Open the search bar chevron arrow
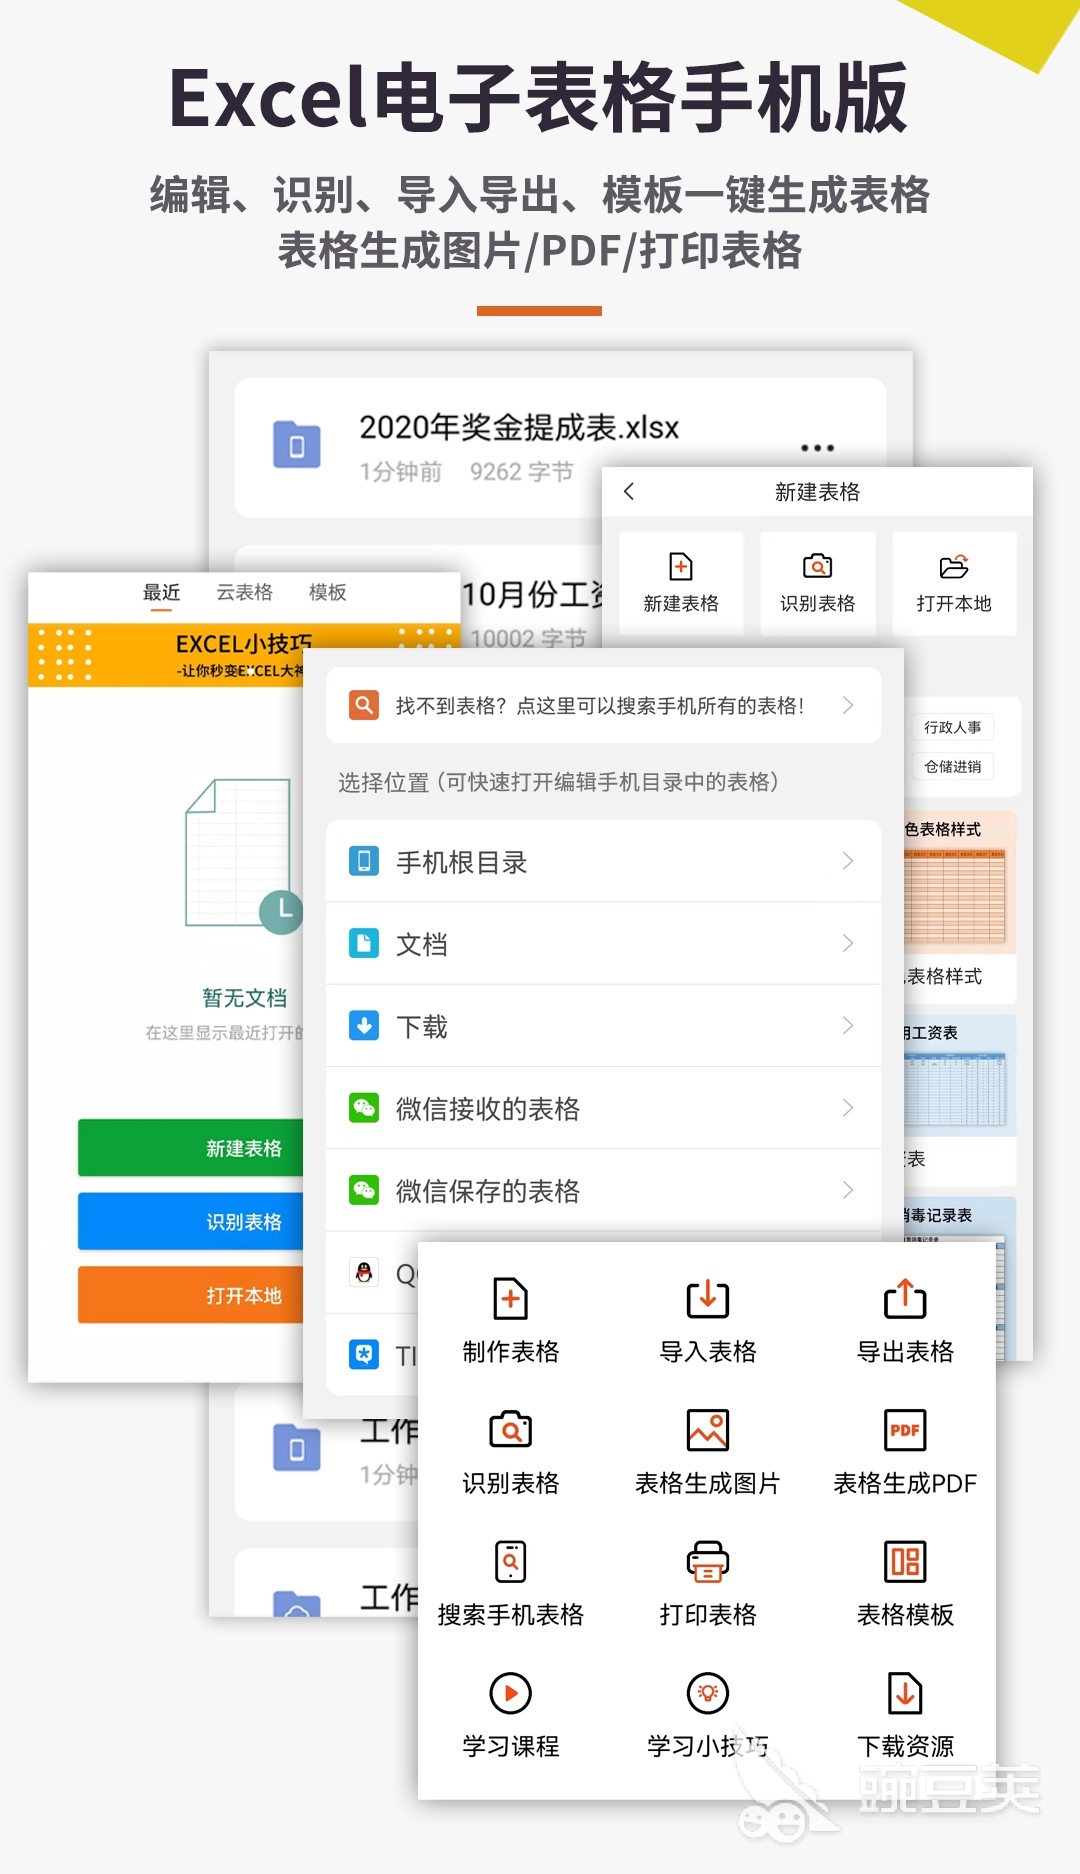1080x1874 pixels. 848,705
